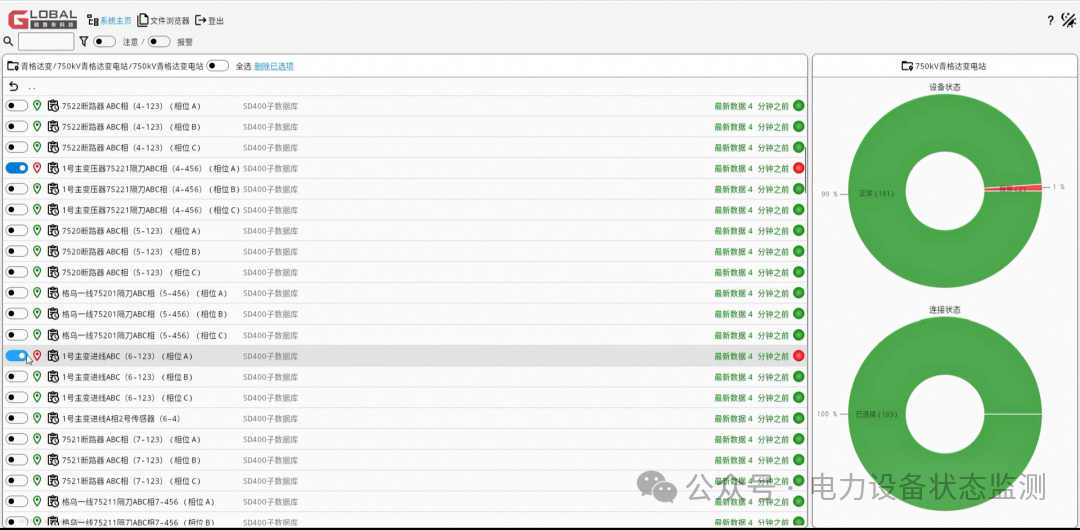Click the wand icon at top right
Screen dimensions: 1080x530
[x=1068, y=20]
